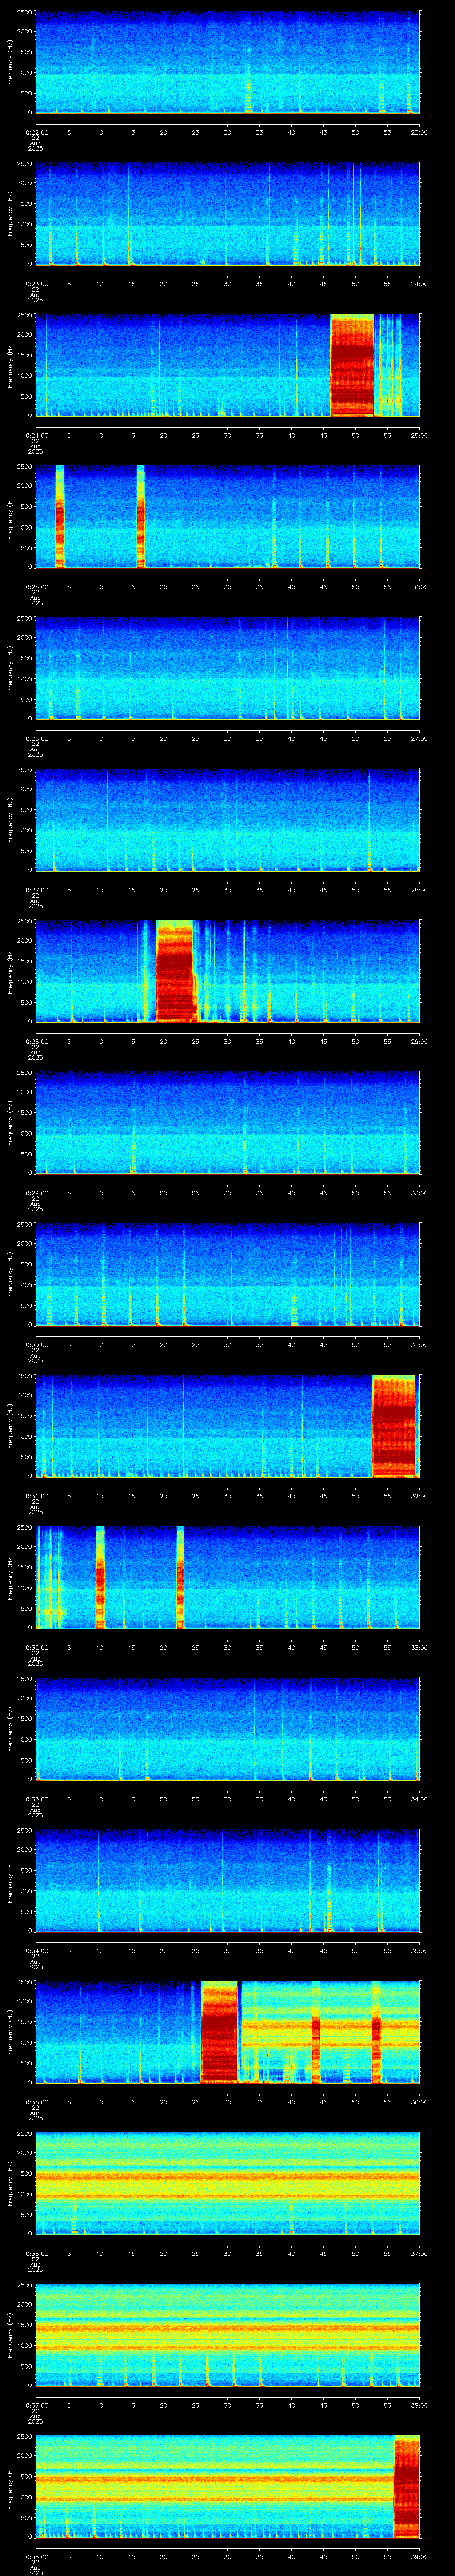Click the '0:22:00' start time label
Viewport: 455px width, 2576px height.
tap(36, 132)
